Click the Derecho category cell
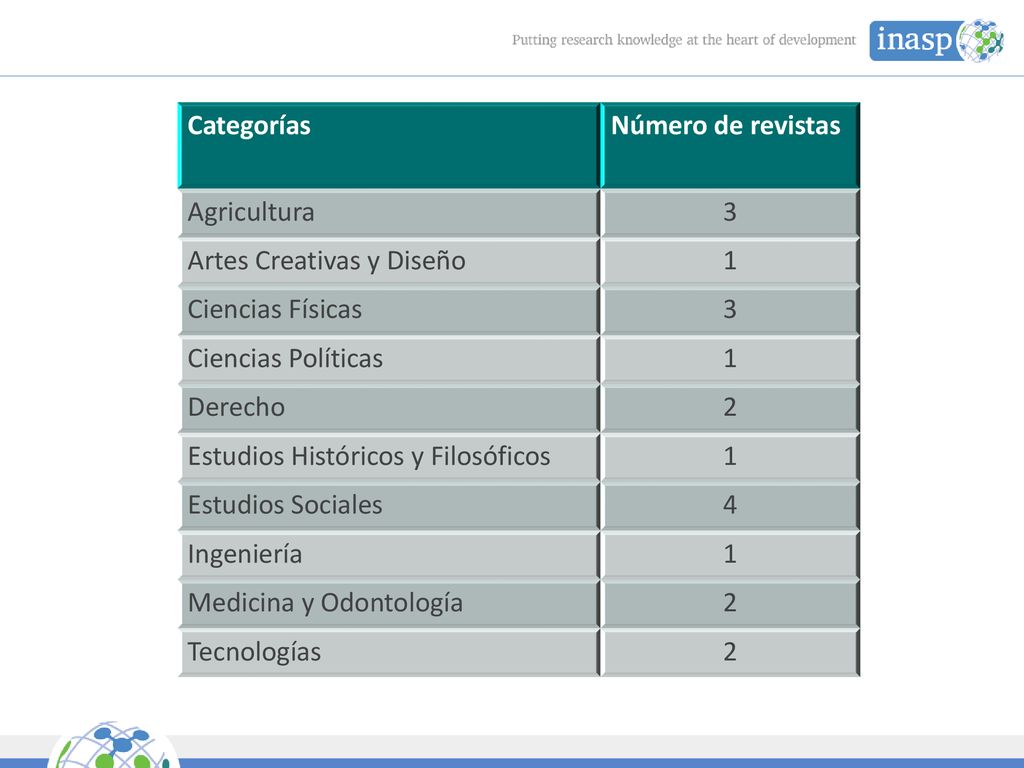The width and height of the screenshot is (1024, 768). click(x=389, y=408)
